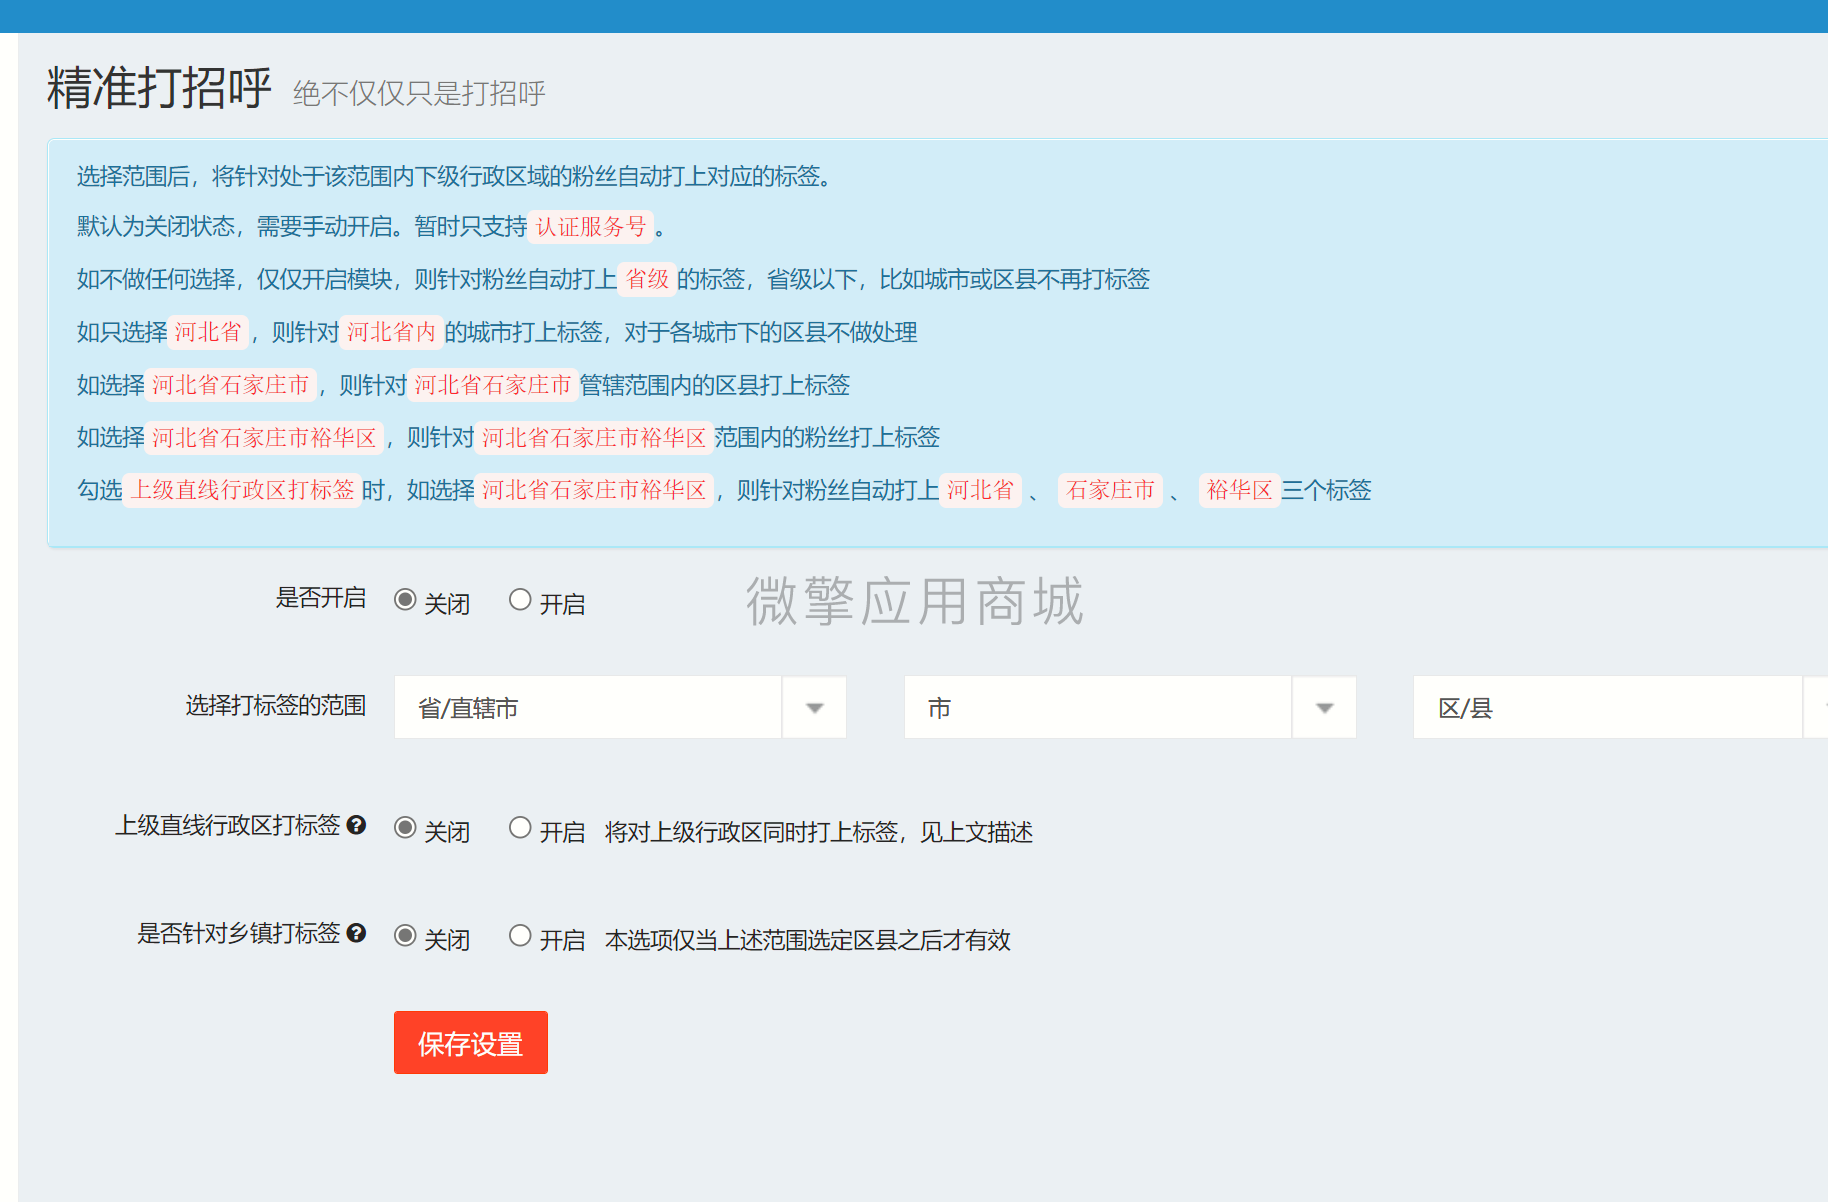Select 关闭 radio for 是否开启
1828x1202 pixels.
[404, 599]
